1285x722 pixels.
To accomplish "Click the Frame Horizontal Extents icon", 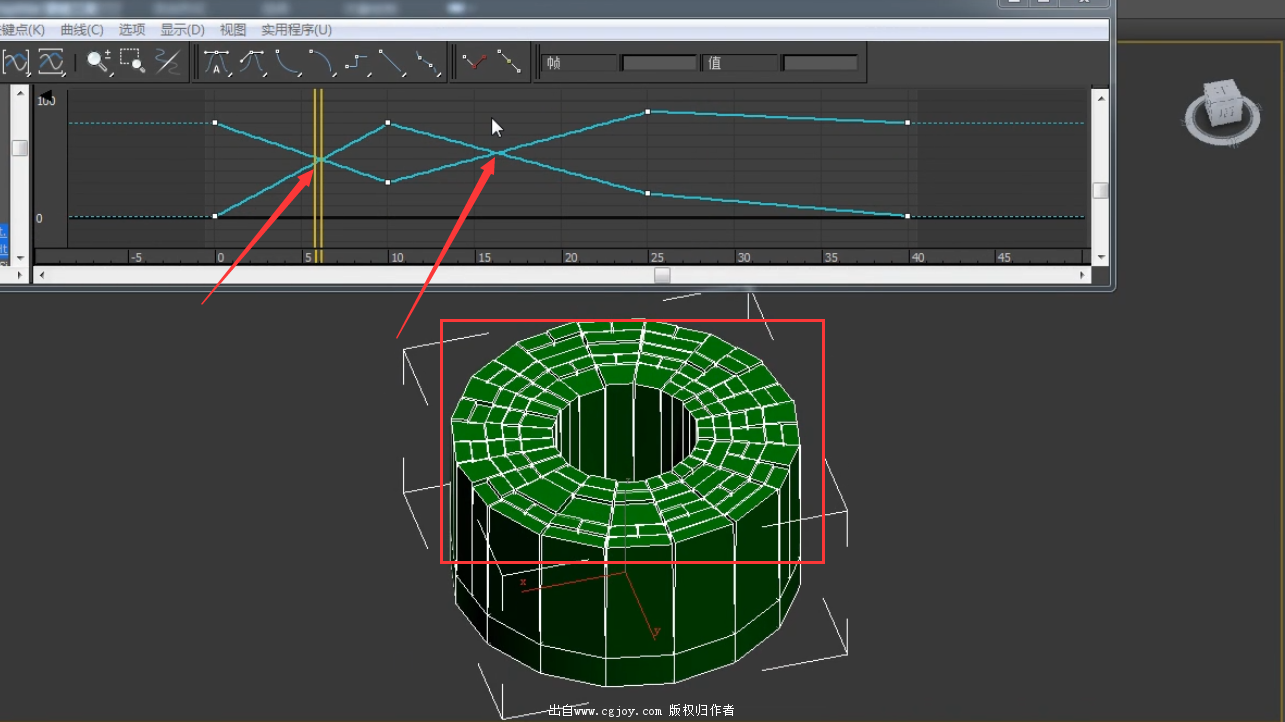I will 15,62.
